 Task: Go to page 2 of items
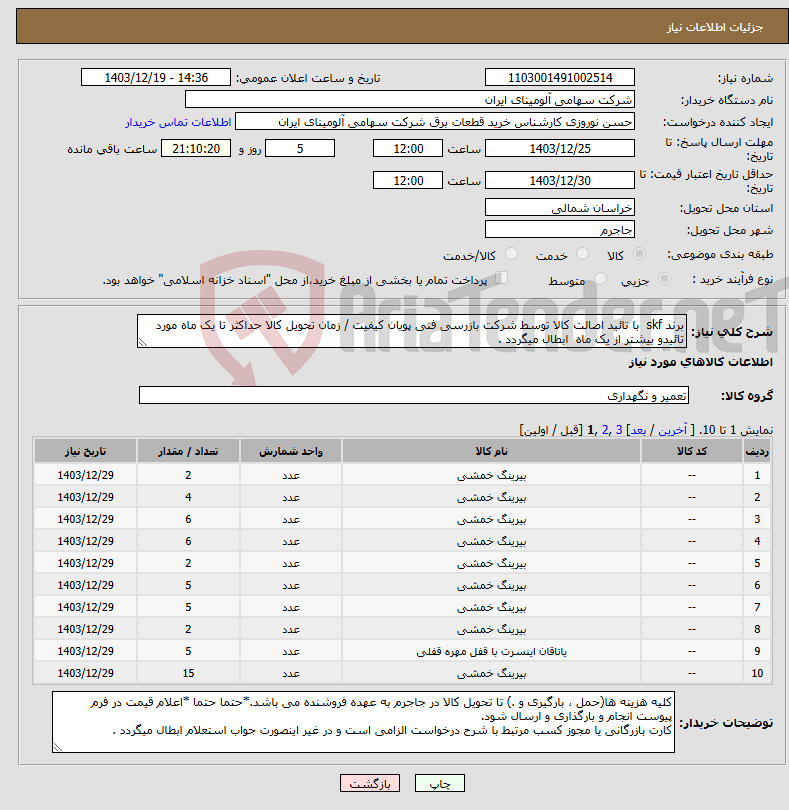click(x=605, y=430)
